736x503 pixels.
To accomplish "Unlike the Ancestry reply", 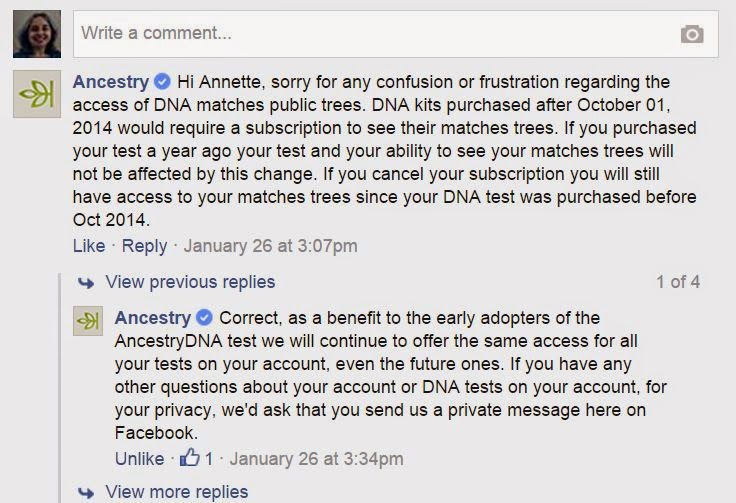I will coord(139,459).
